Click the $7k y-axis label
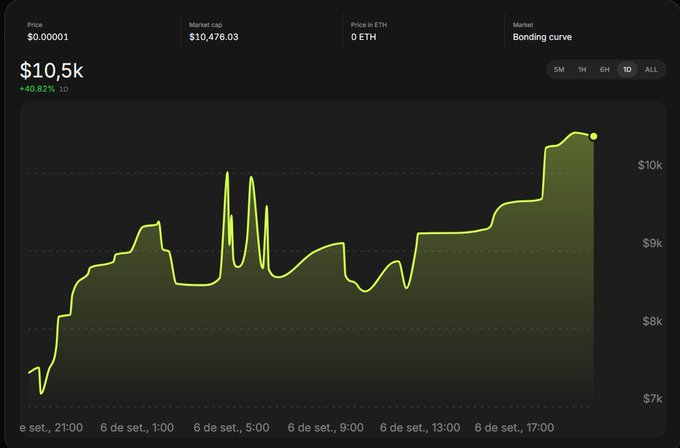The height and width of the screenshot is (448, 680). coord(652,398)
